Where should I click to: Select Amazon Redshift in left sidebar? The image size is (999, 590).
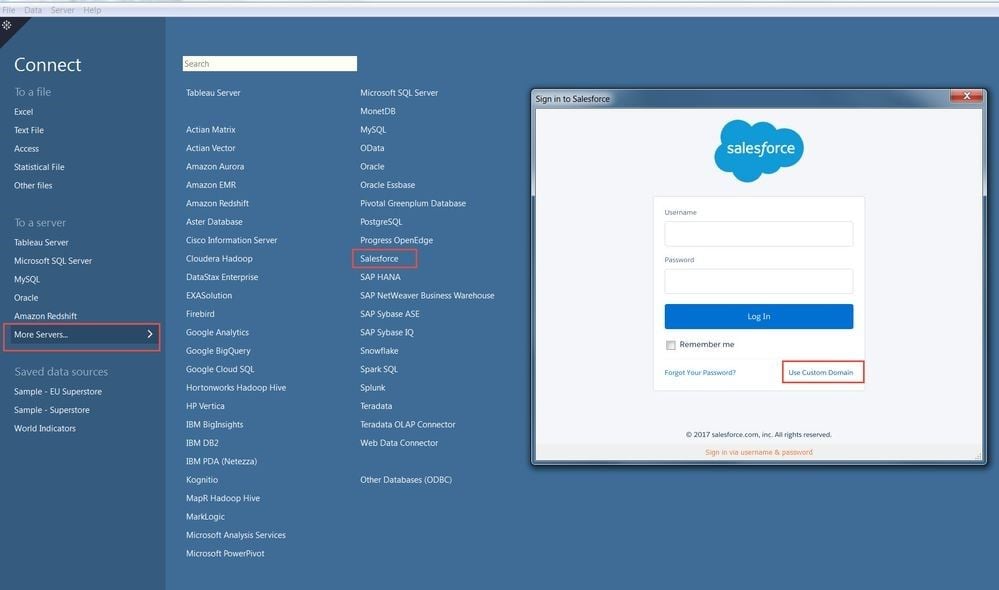point(45,316)
